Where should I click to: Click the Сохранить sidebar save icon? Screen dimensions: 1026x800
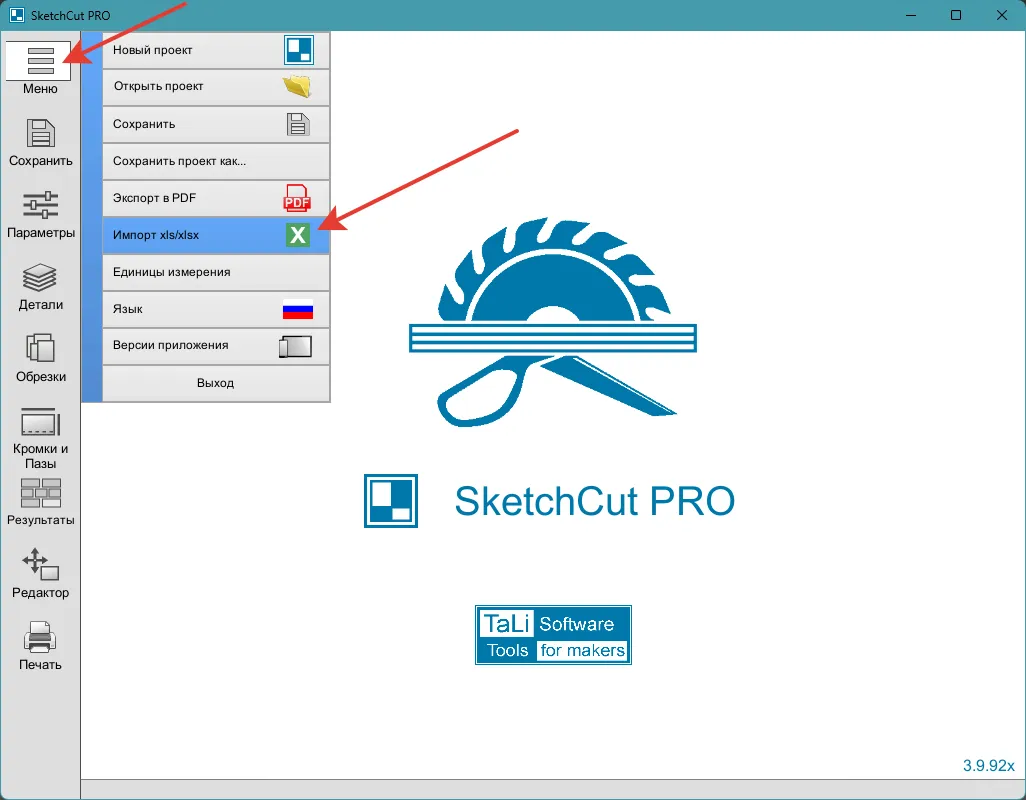(40, 140)
